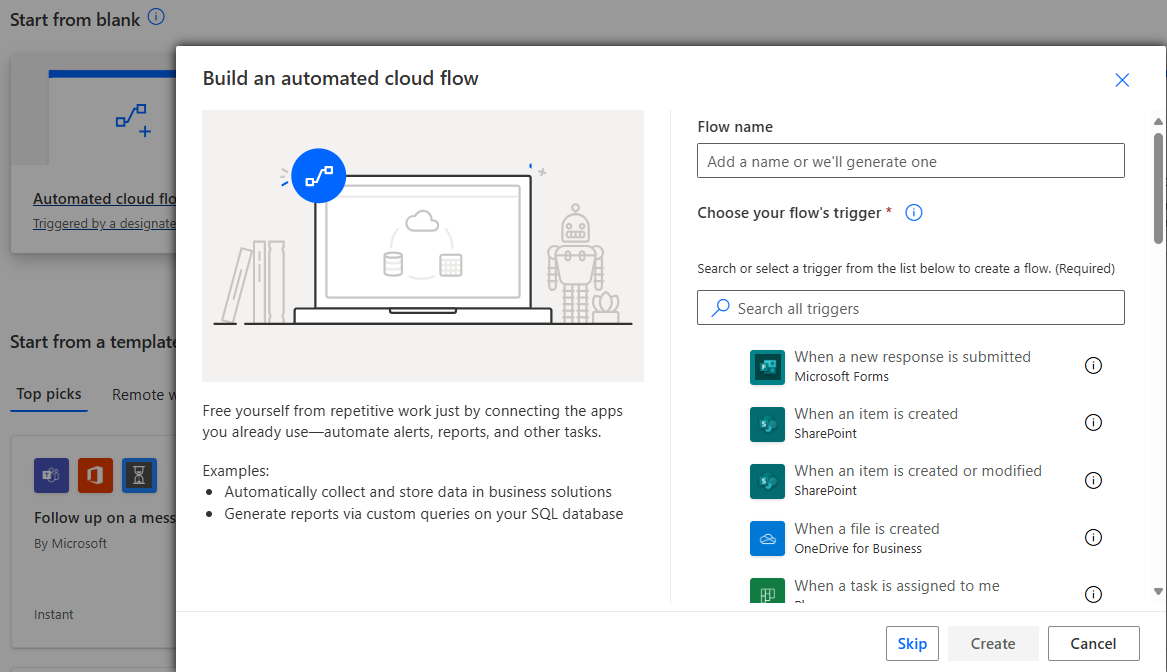Click the 'Search all triggers' box
Image resolution: width=1167 pixels, height=672 pixels.
910,307
